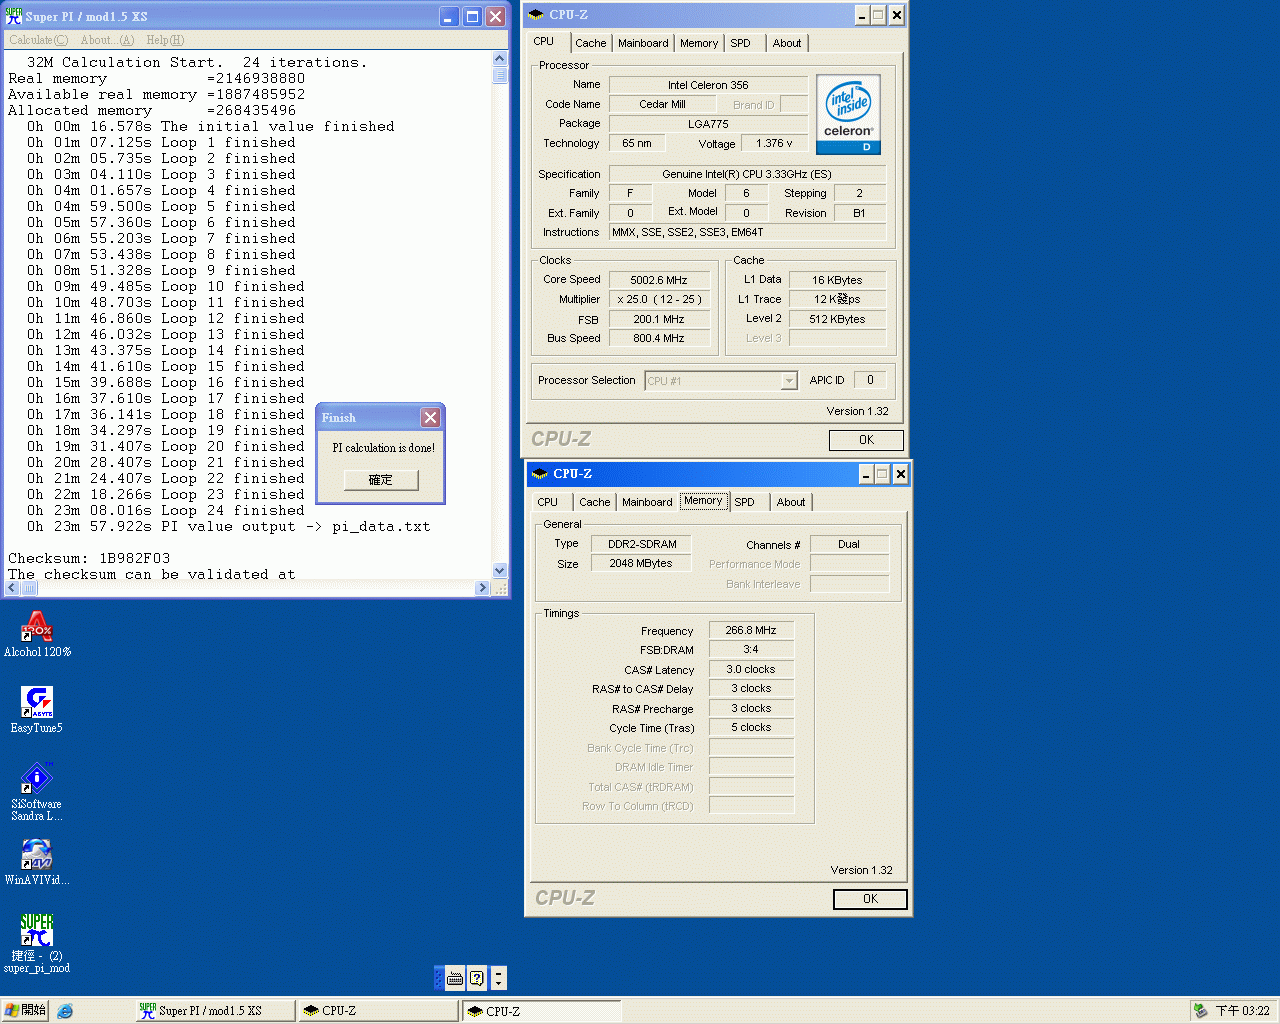Open the Calculate menu in Super PI
Viewport: 1280px width, 1024px height.
pos(38,40)
